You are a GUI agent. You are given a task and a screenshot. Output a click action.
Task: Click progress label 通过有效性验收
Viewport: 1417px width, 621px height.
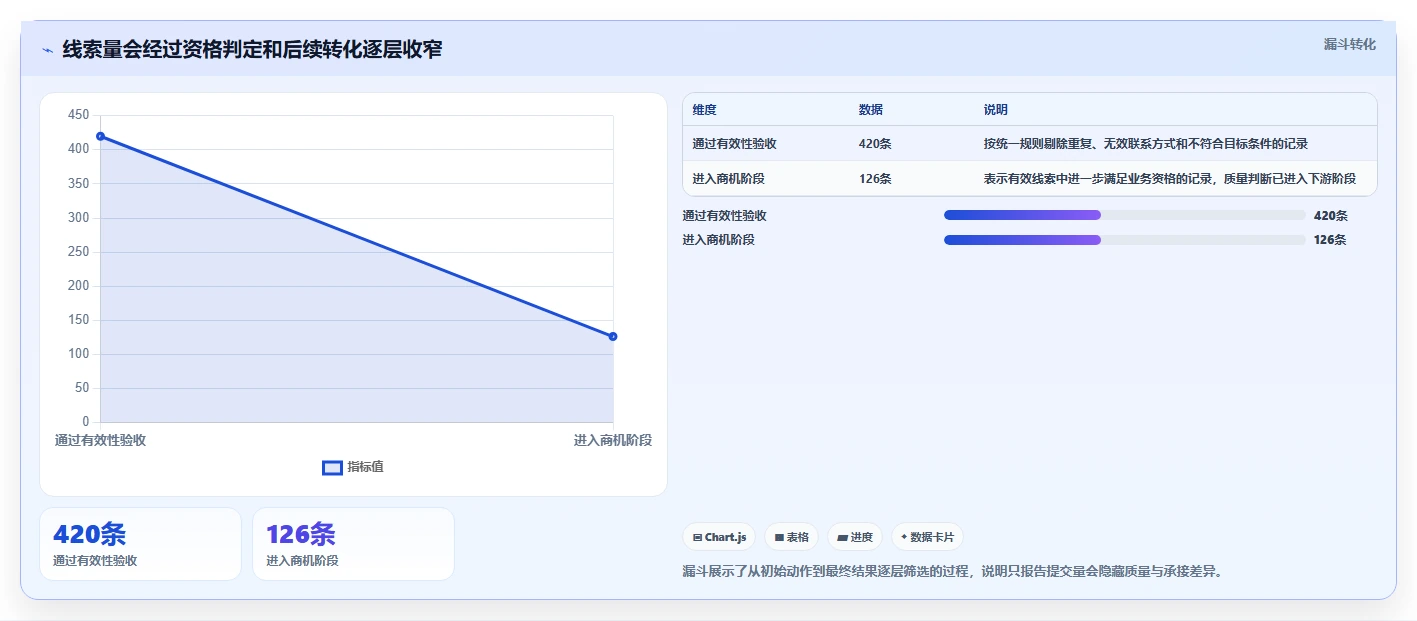[x=725, y=215]
